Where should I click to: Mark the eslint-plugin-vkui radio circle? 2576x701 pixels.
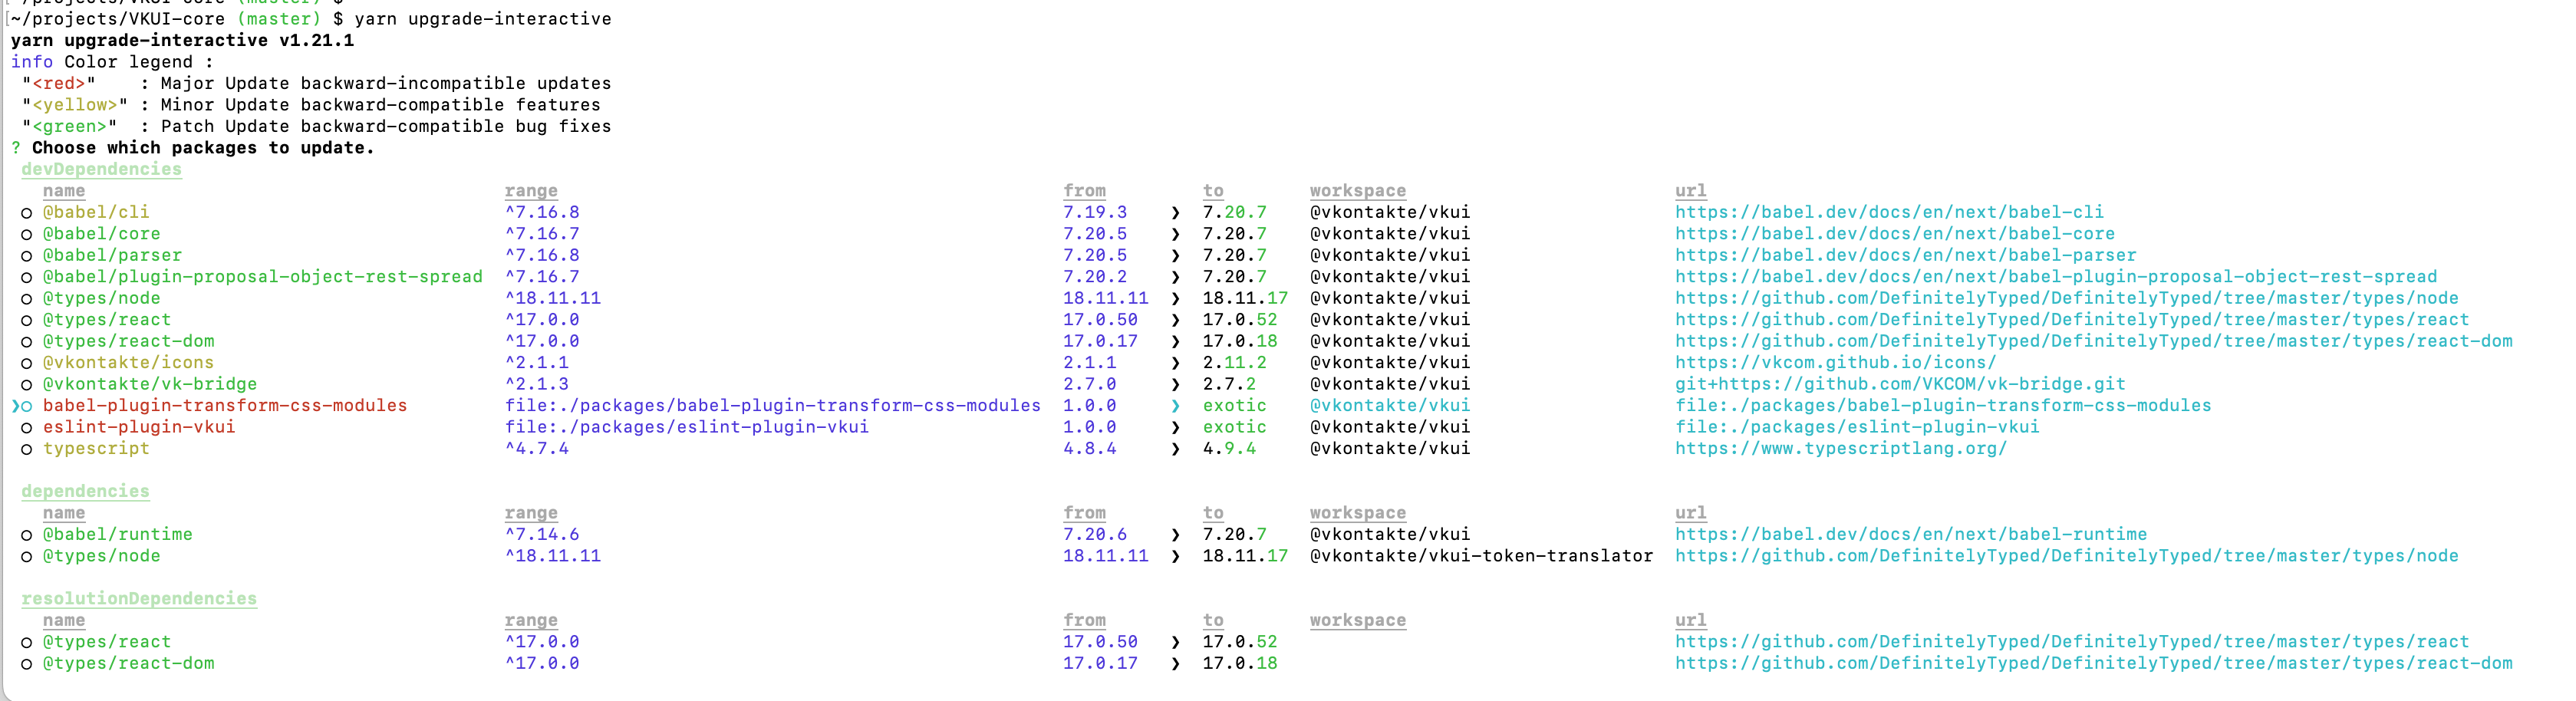click(x=27, y=428)
